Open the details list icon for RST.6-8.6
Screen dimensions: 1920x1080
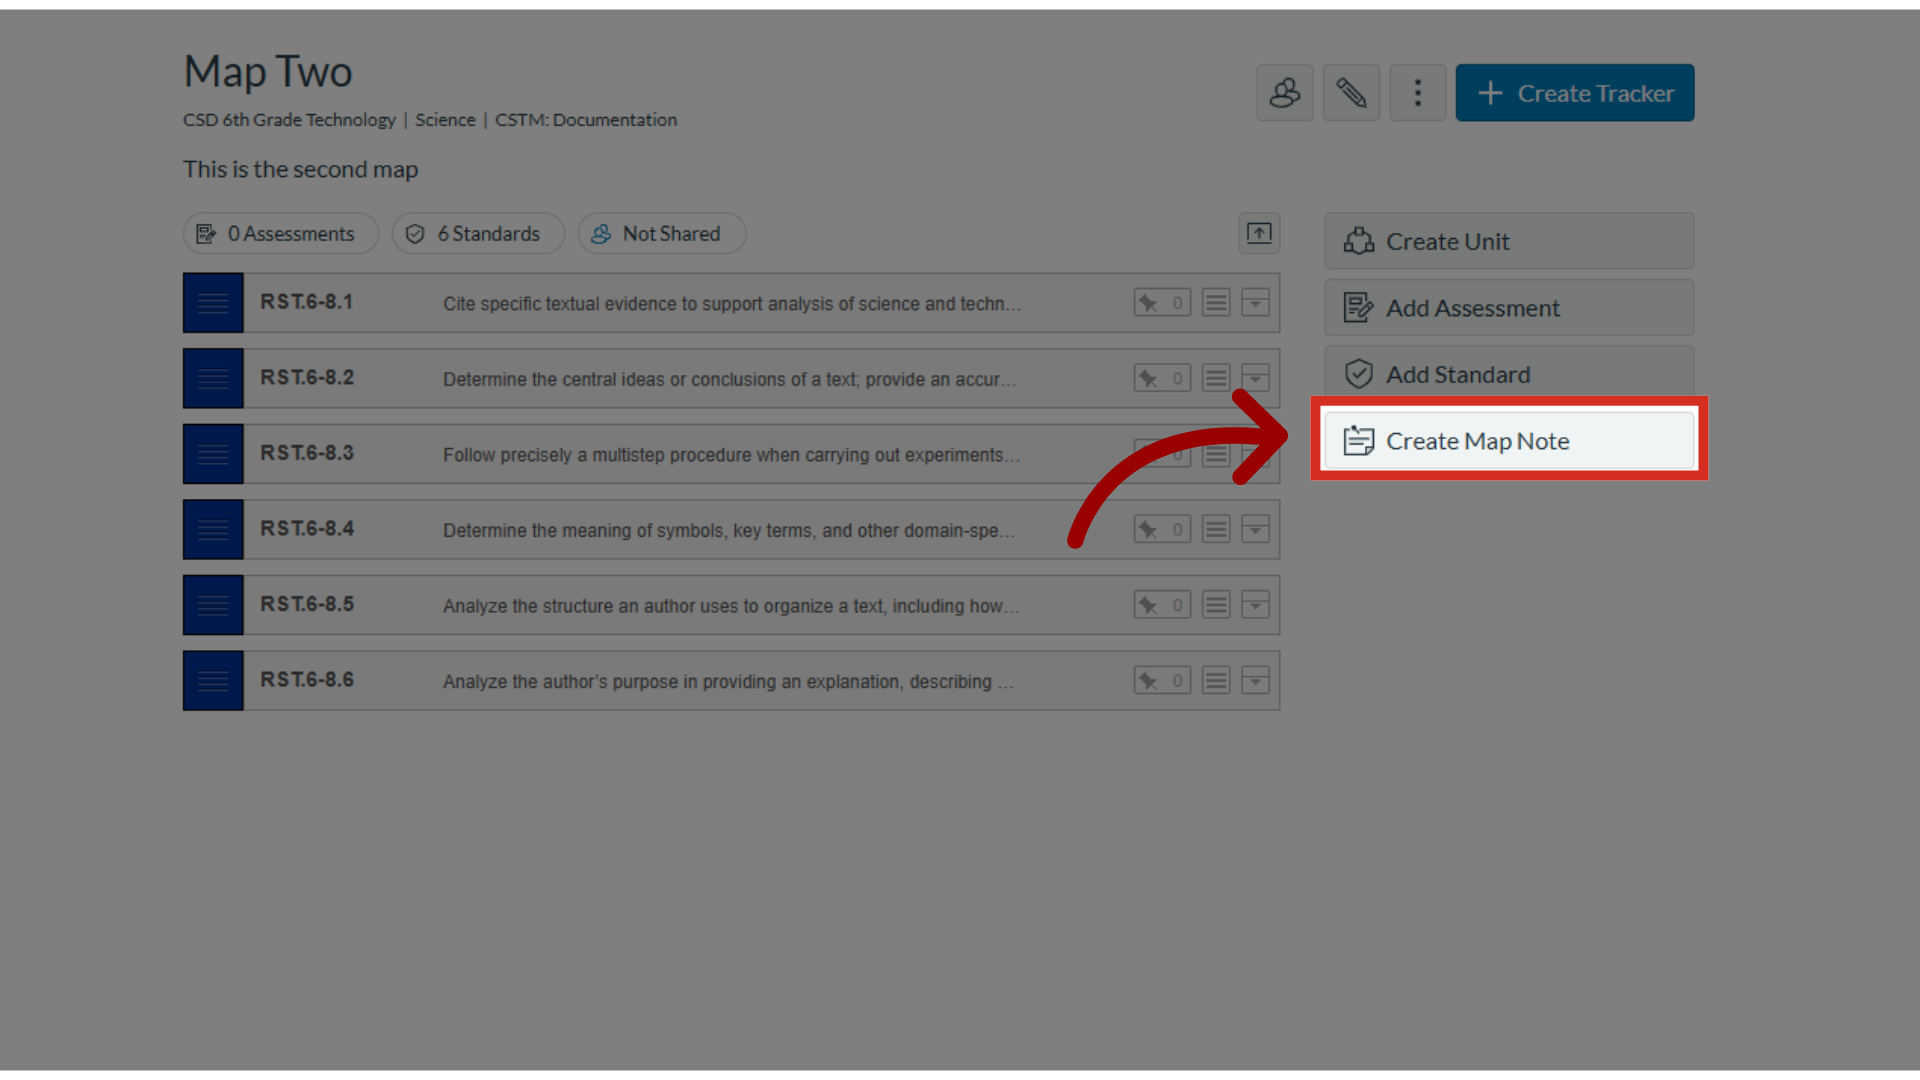point(1215,681)
